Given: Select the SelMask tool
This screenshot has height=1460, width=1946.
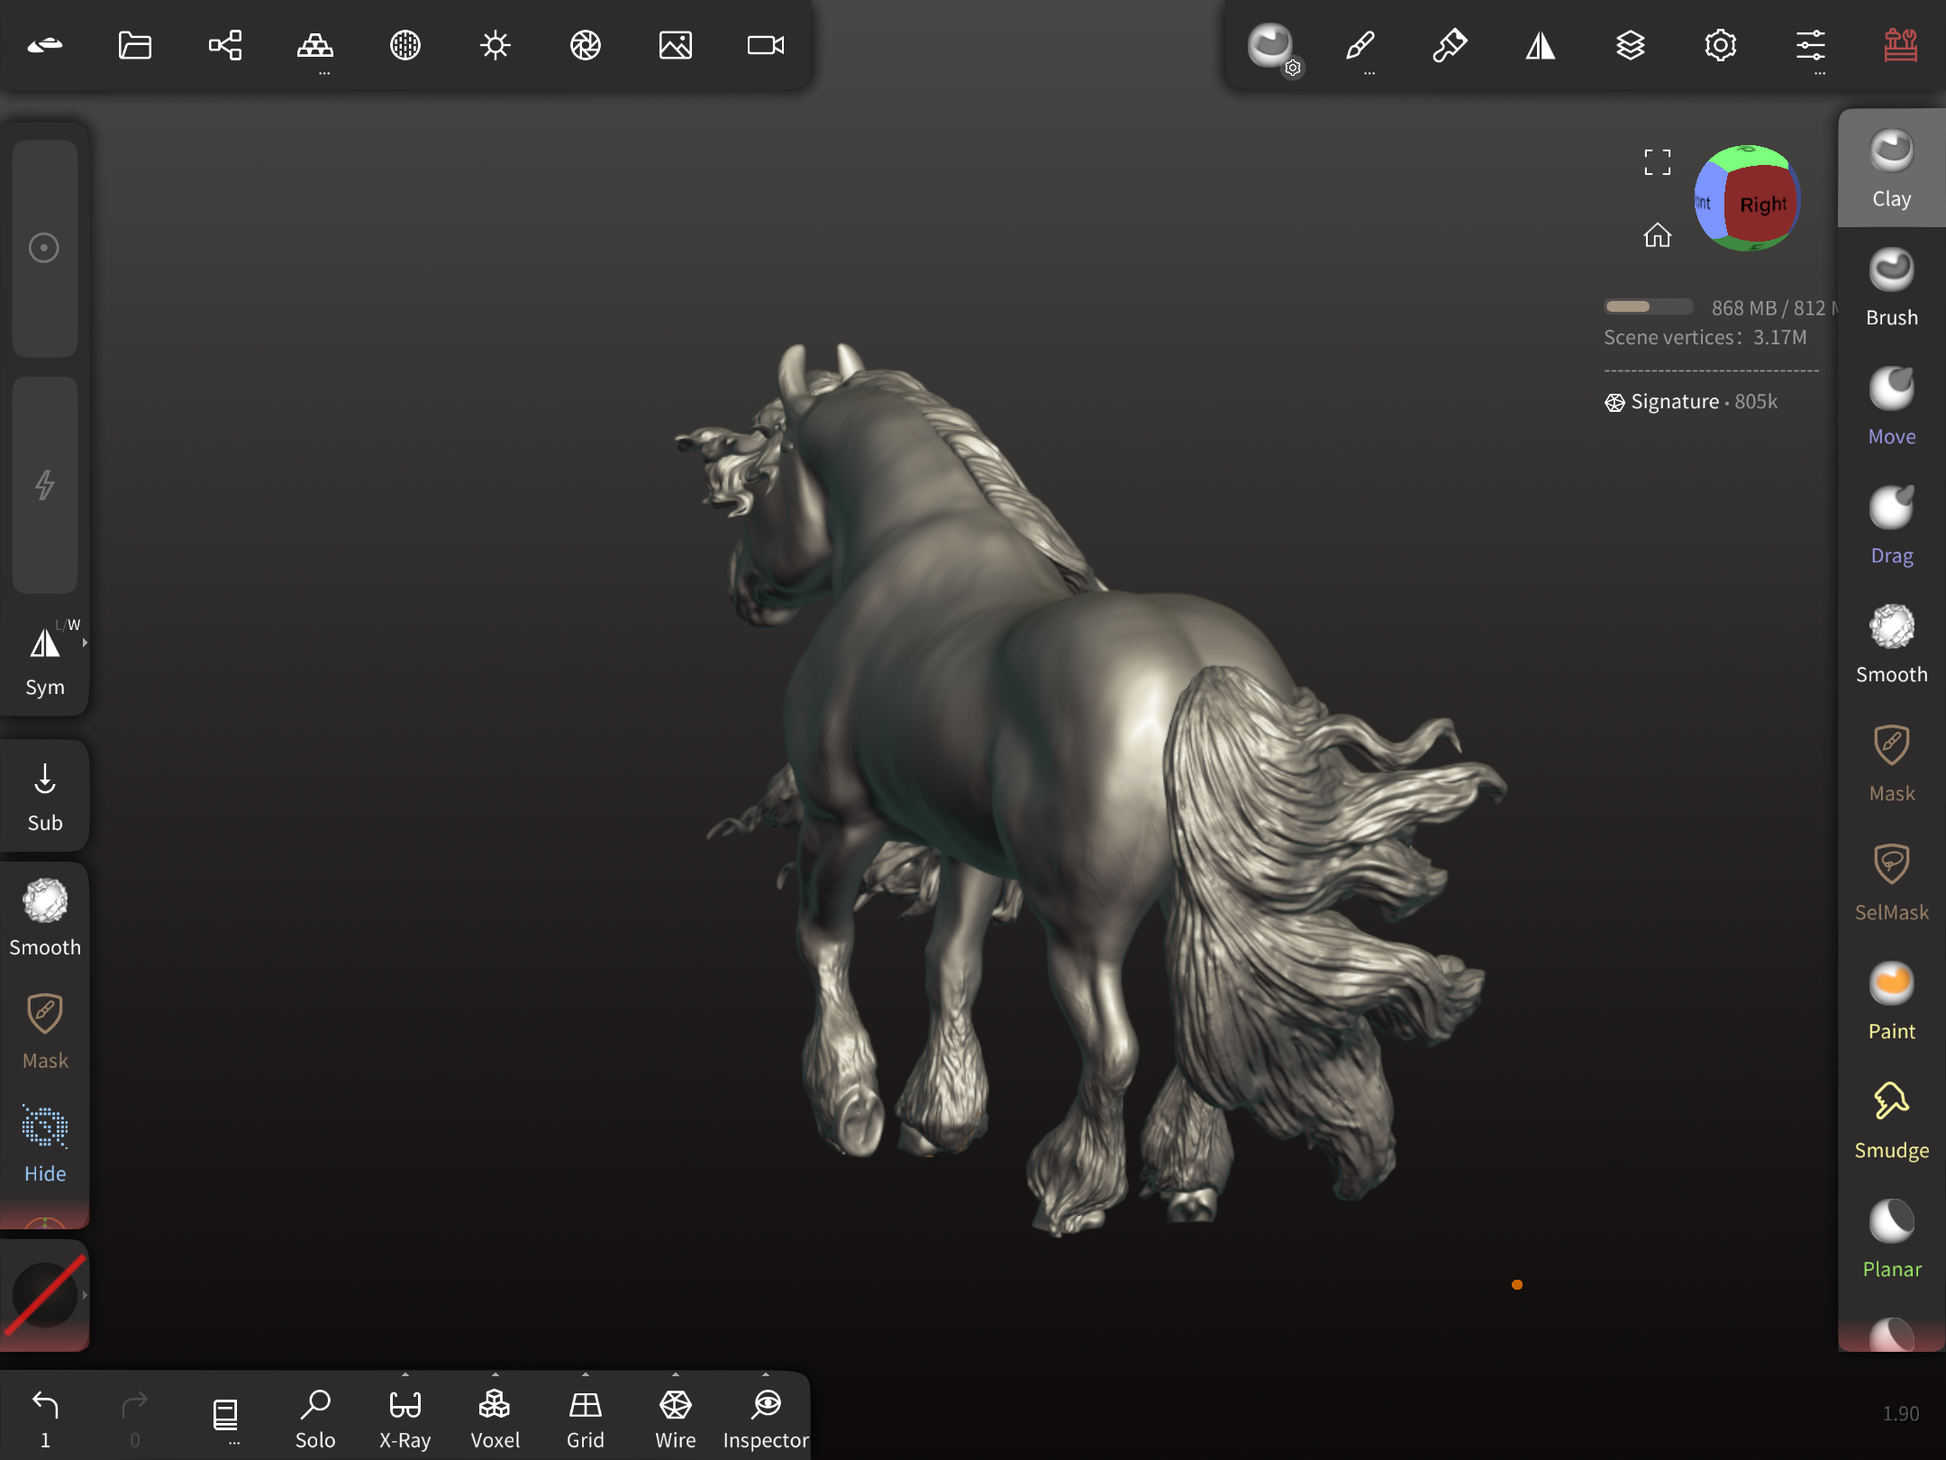Looking at the screenshot, I should click(1890, 882).
